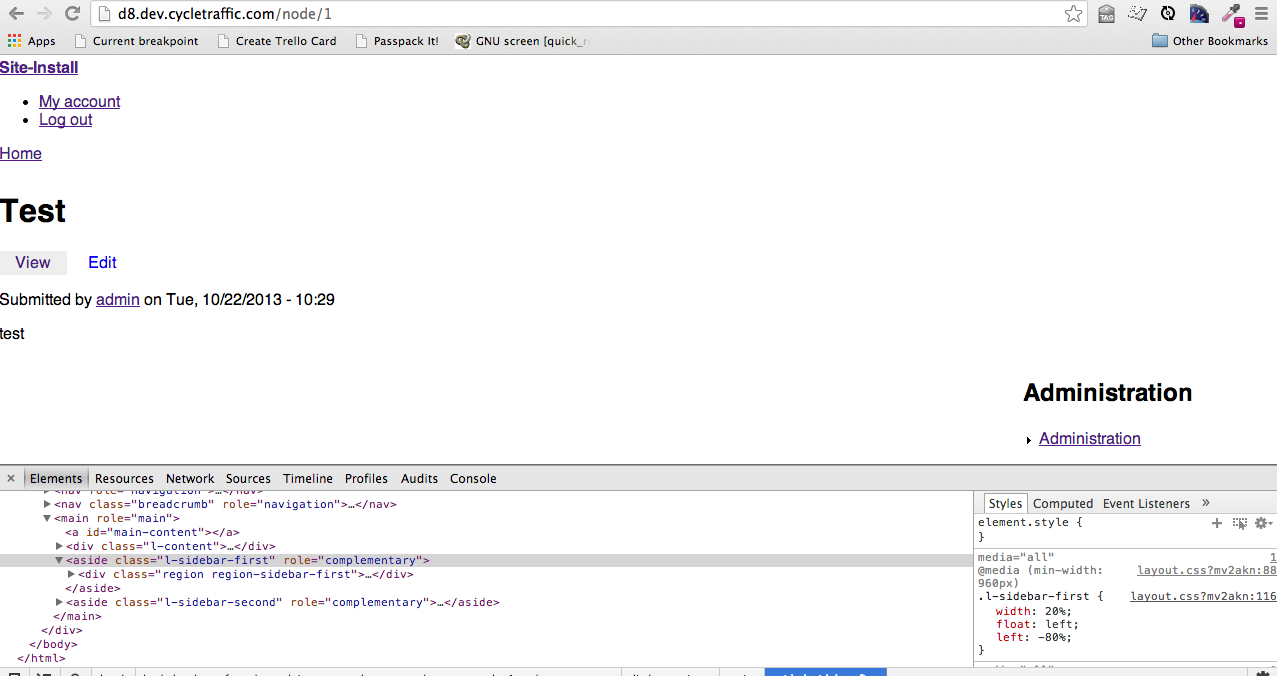Open the Chrome menu hamburger icon
1277x676 pixels.
(1261, 14)
